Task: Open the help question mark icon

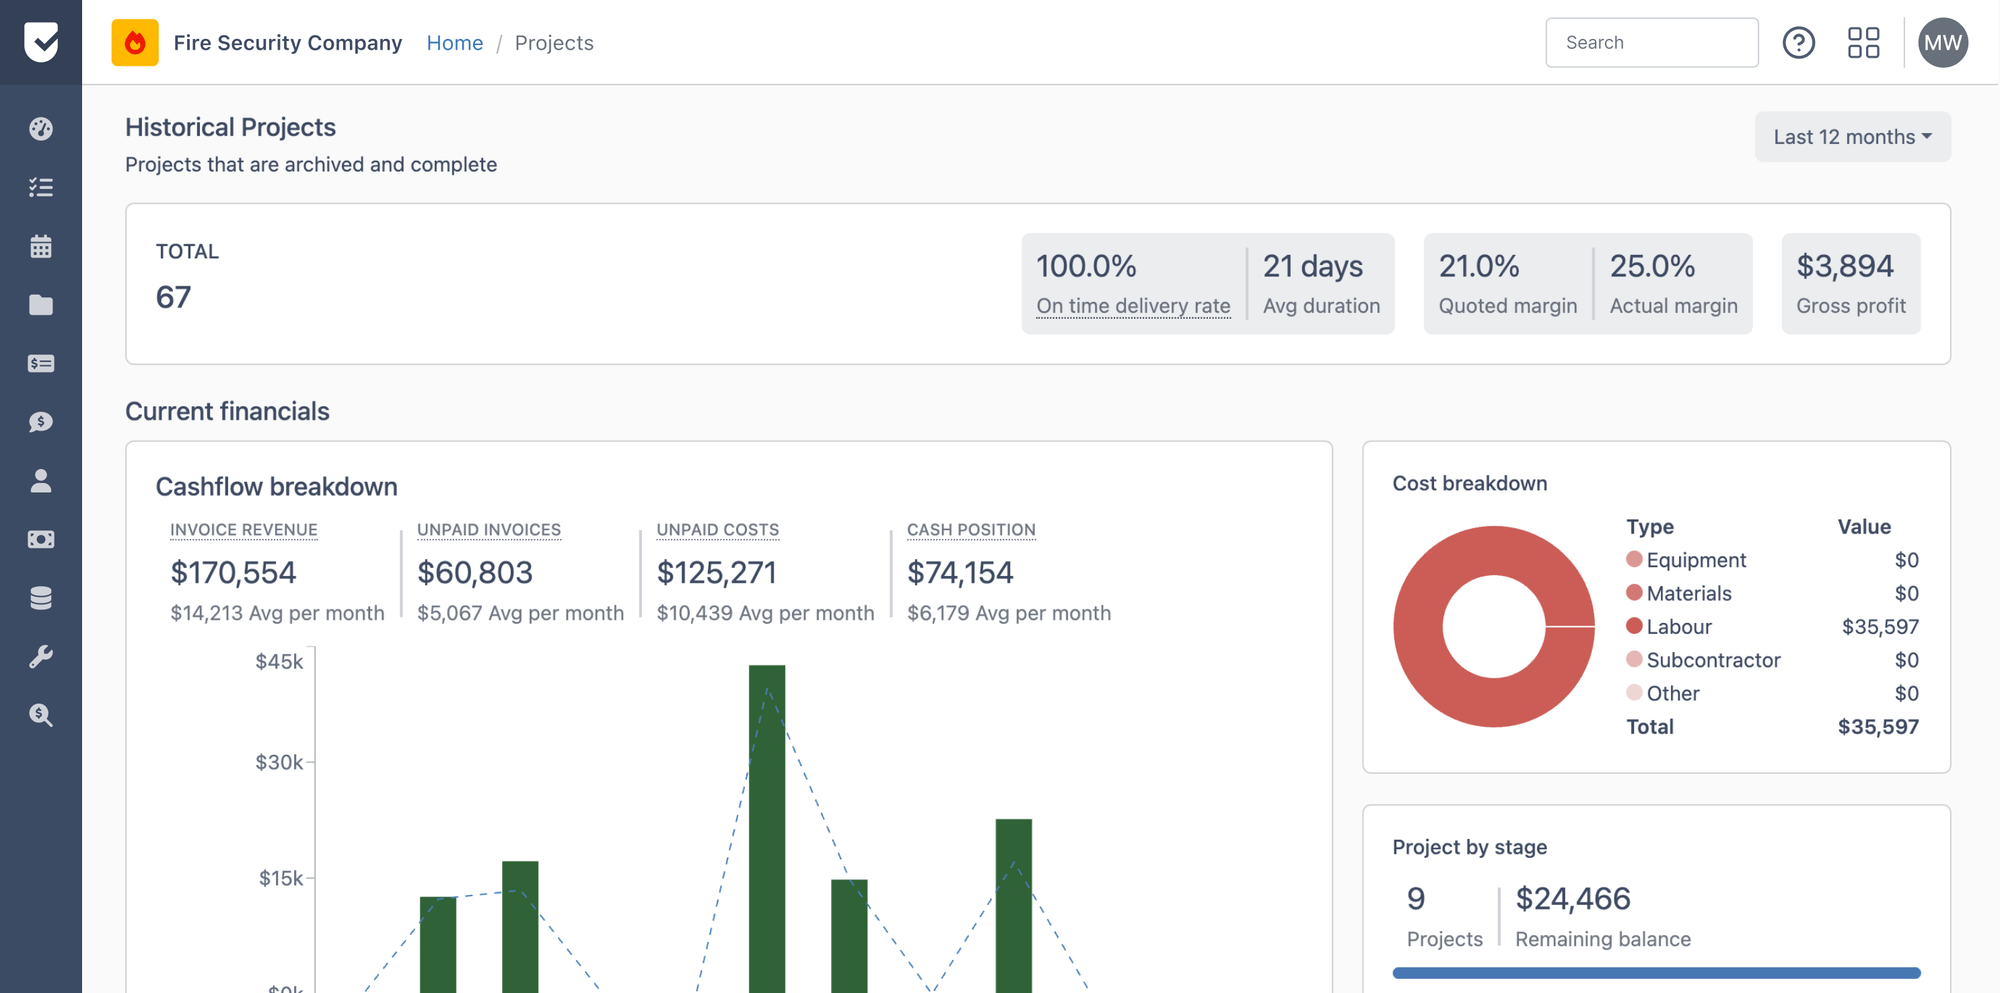Action: pos(1799,42)
